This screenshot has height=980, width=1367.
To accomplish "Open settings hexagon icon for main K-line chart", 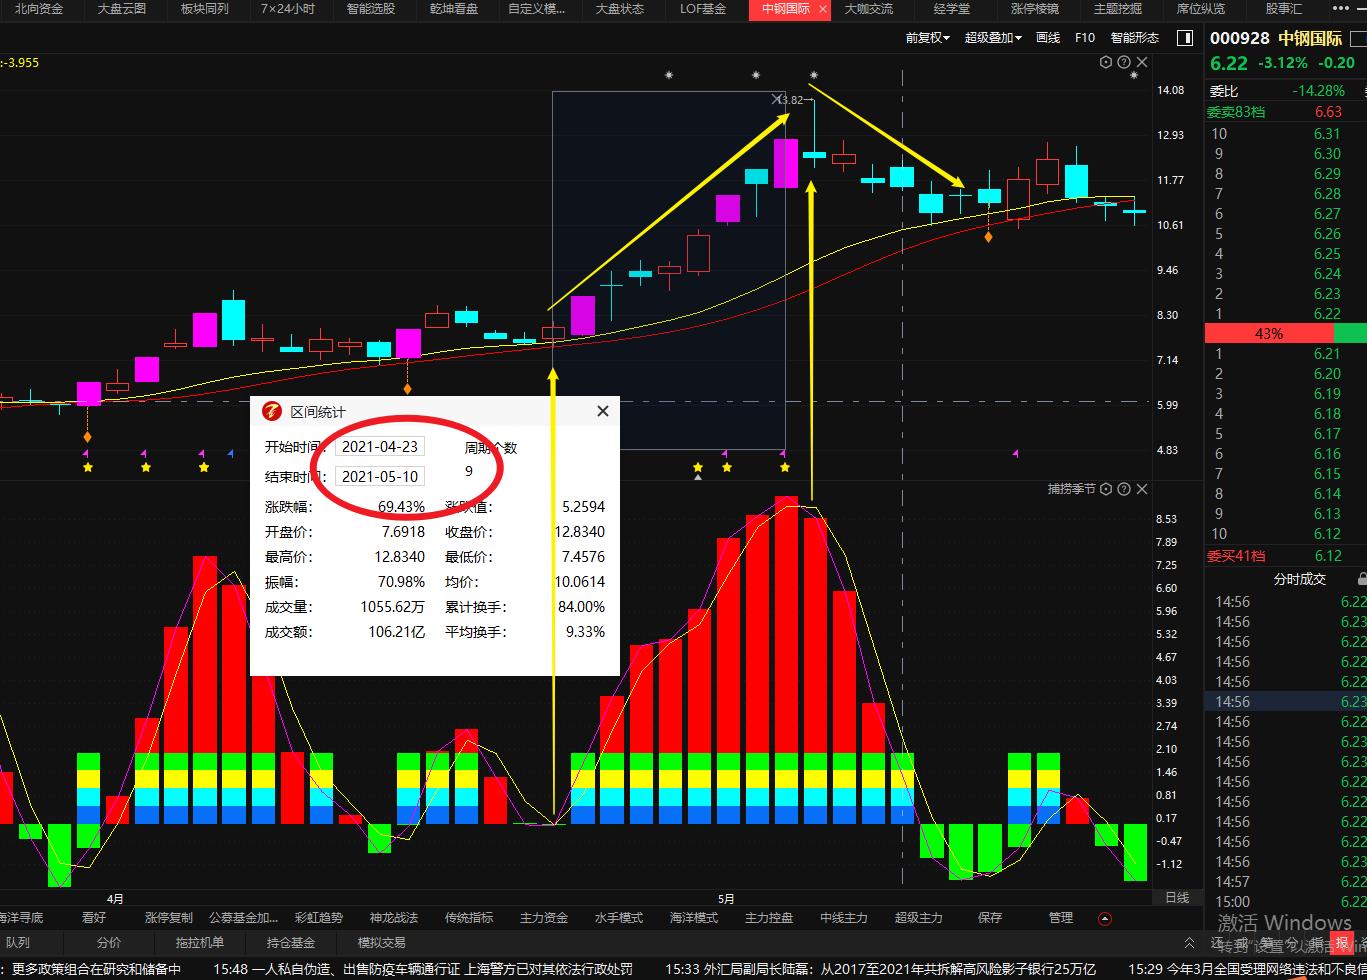I will point(1105,62).
